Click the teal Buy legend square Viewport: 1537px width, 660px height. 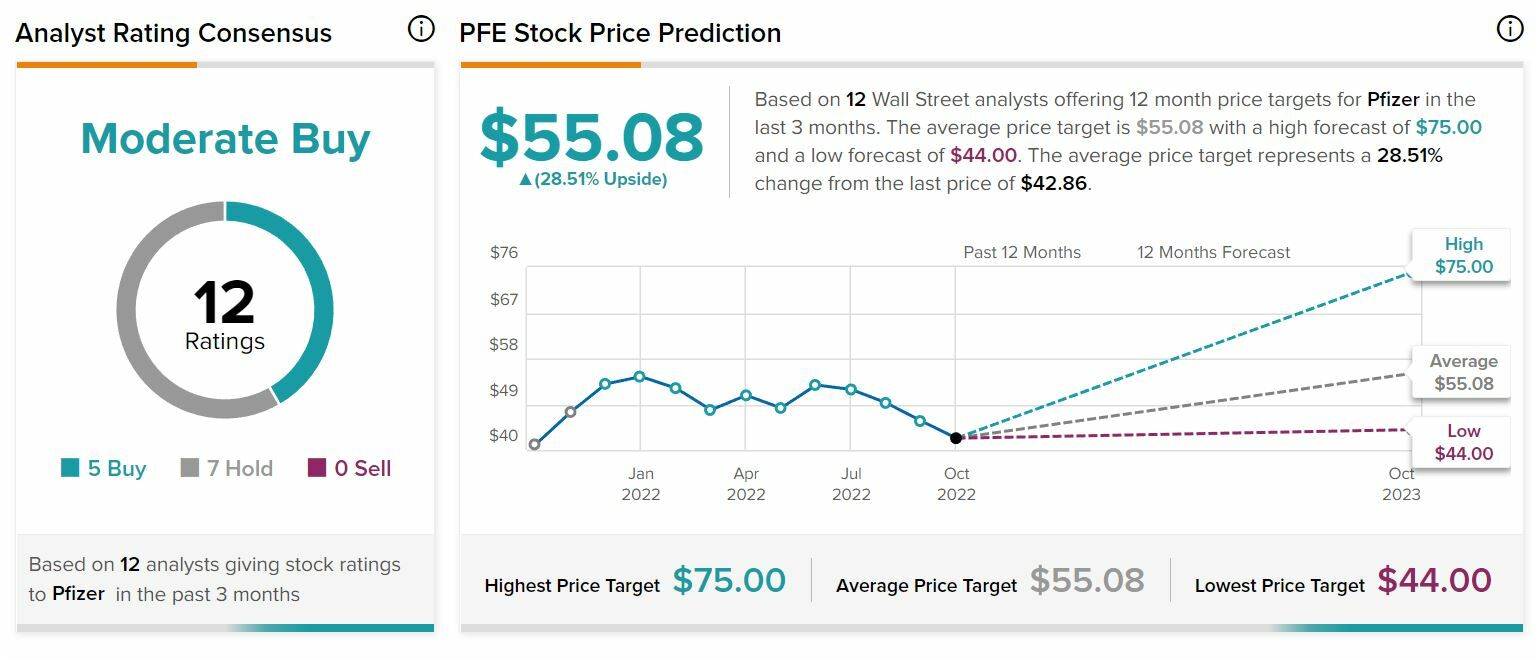pos(70,467)
